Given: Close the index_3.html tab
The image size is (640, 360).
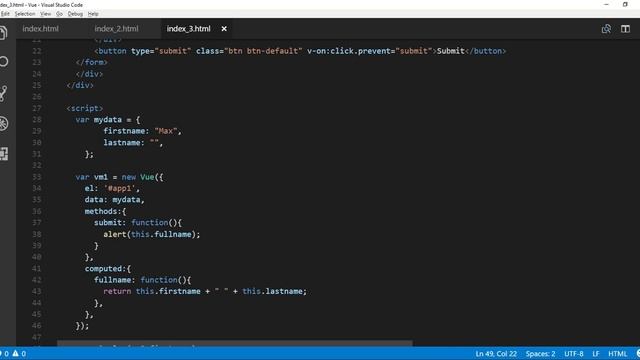Looking at the screenshot, I should pos(224,29).
